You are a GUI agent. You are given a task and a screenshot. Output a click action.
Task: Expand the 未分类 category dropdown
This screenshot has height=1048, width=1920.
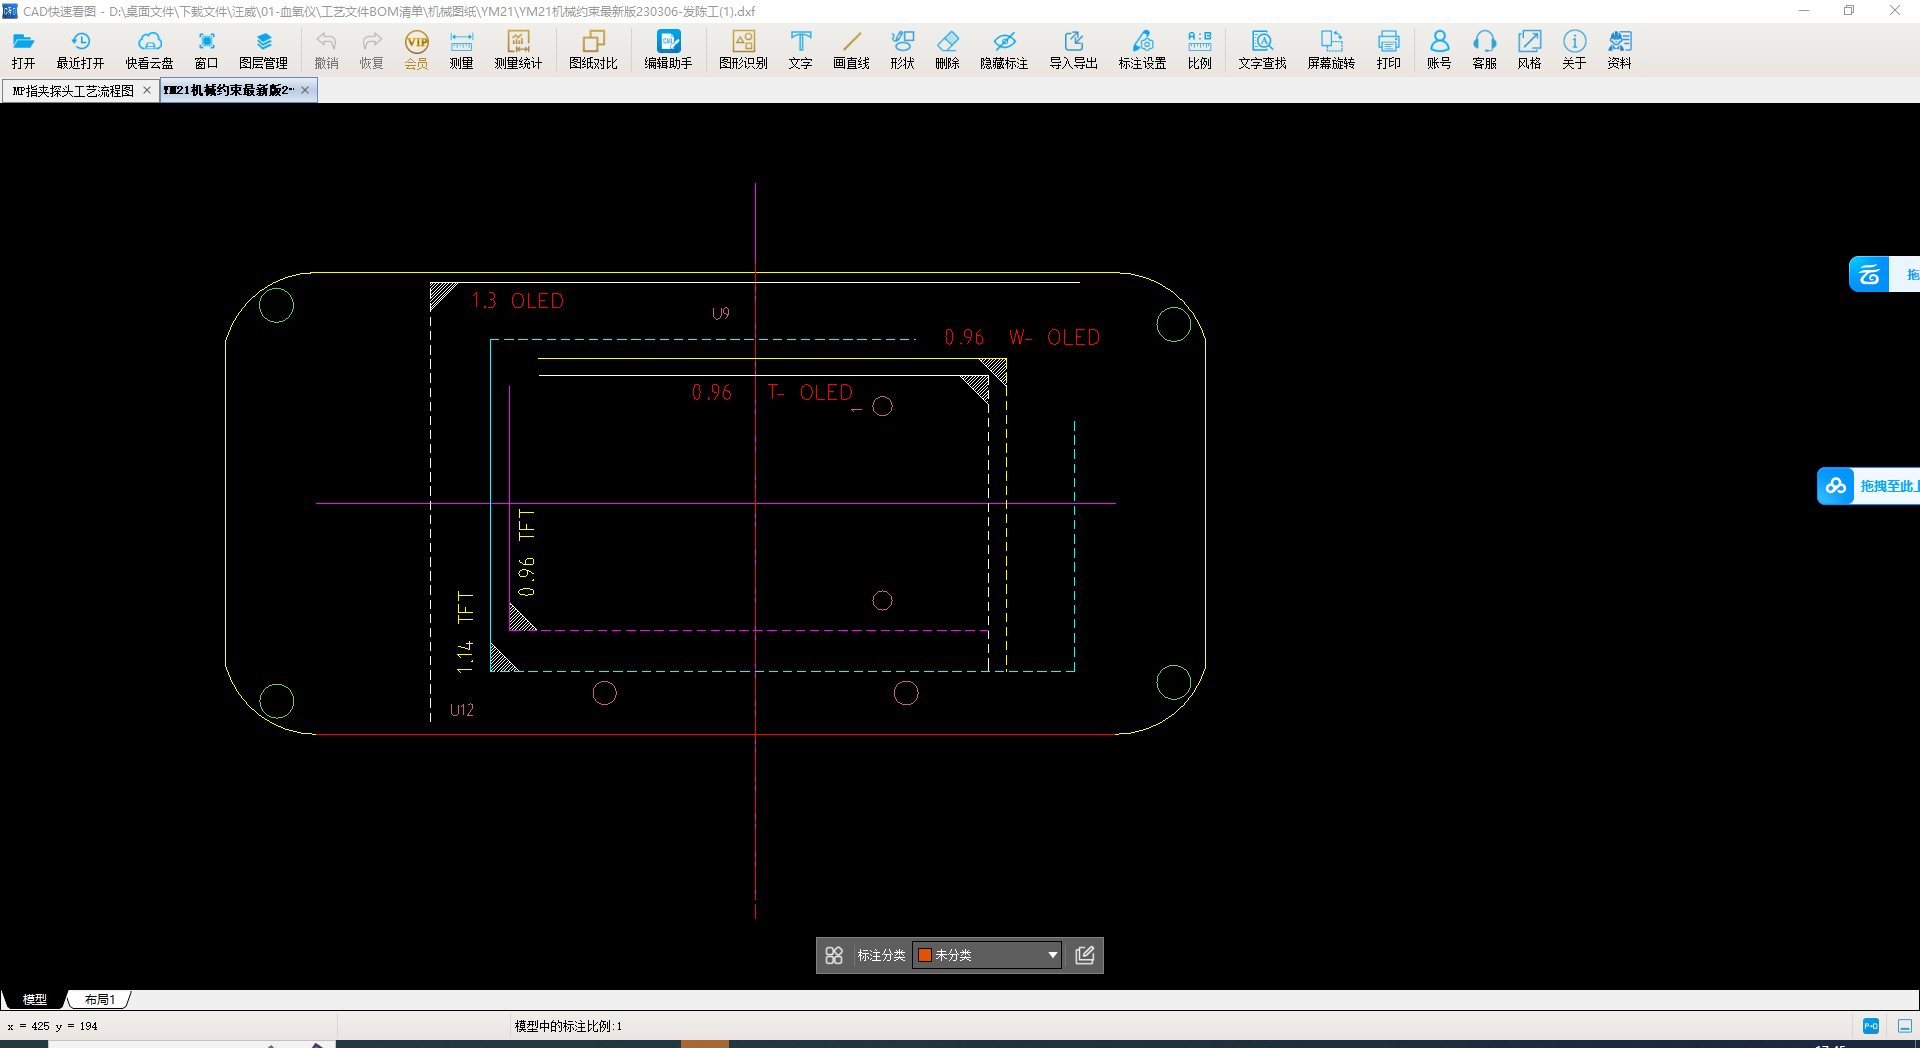coord(1052,955)
